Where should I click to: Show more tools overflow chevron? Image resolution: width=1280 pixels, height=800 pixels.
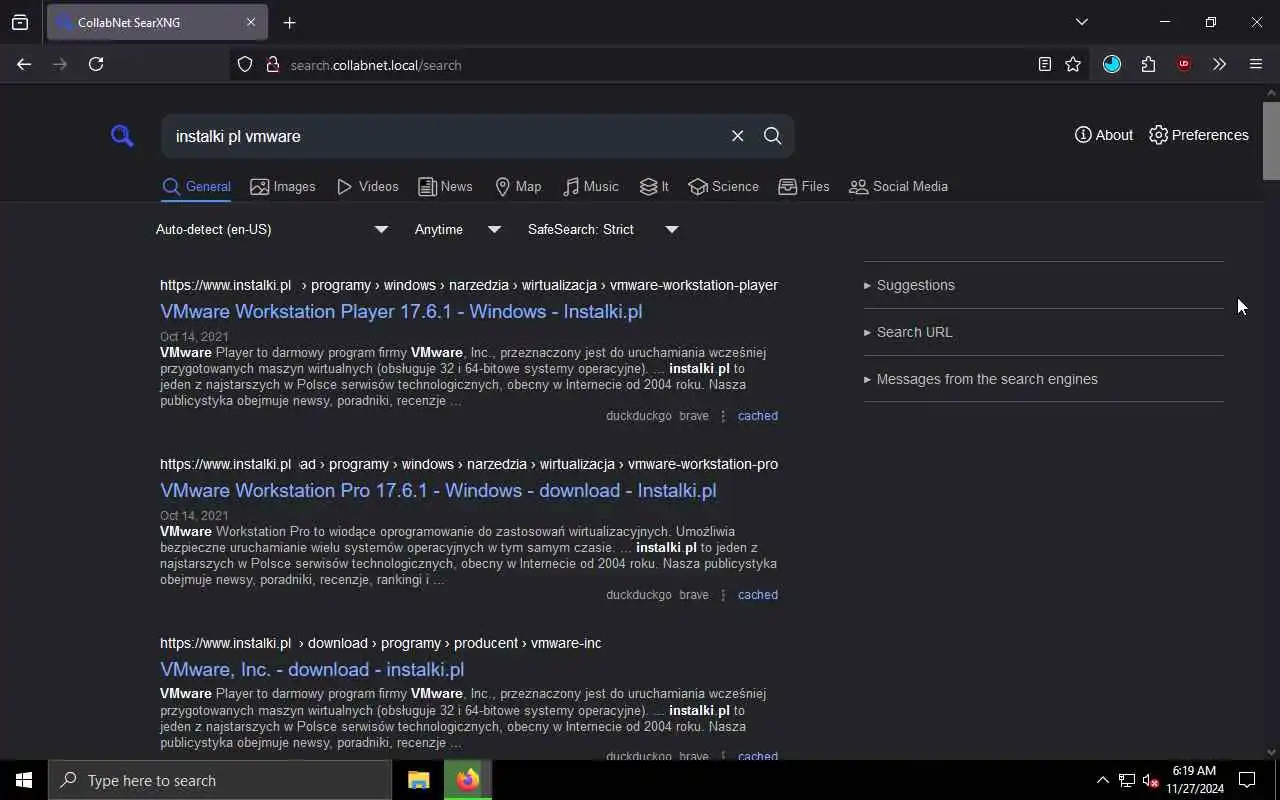click(1219, 64)
